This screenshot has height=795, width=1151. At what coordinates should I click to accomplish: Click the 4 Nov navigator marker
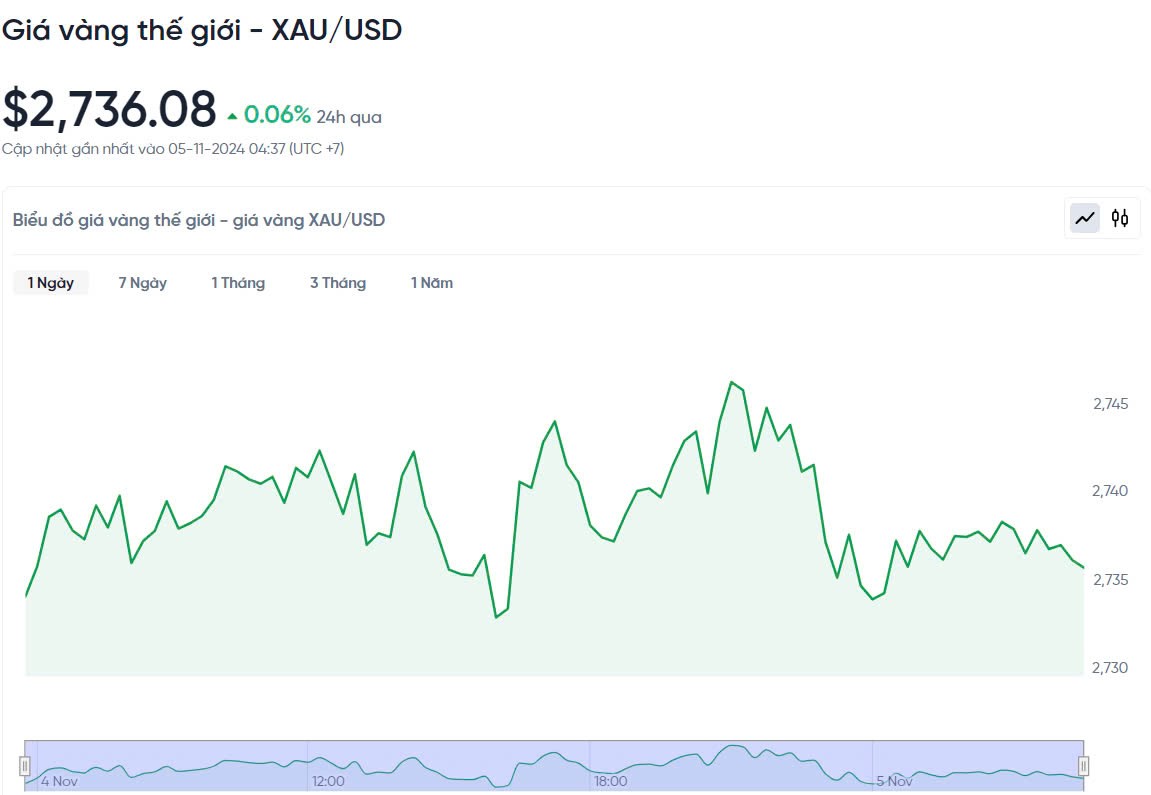pyautogui.click(x=59, y=780)
